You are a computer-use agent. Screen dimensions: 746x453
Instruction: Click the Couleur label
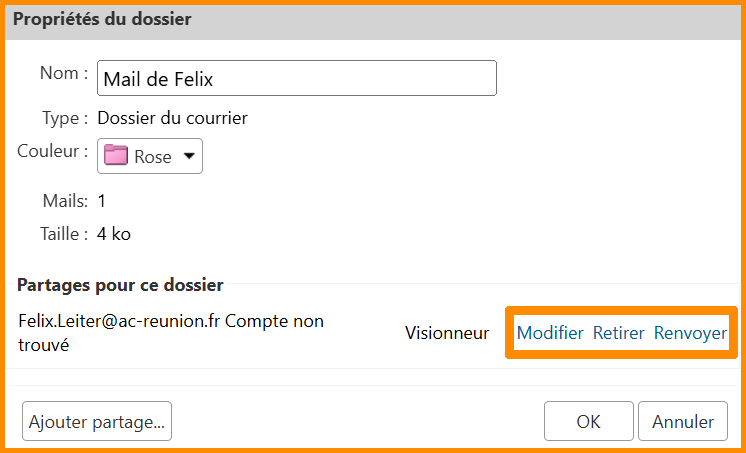52,152
